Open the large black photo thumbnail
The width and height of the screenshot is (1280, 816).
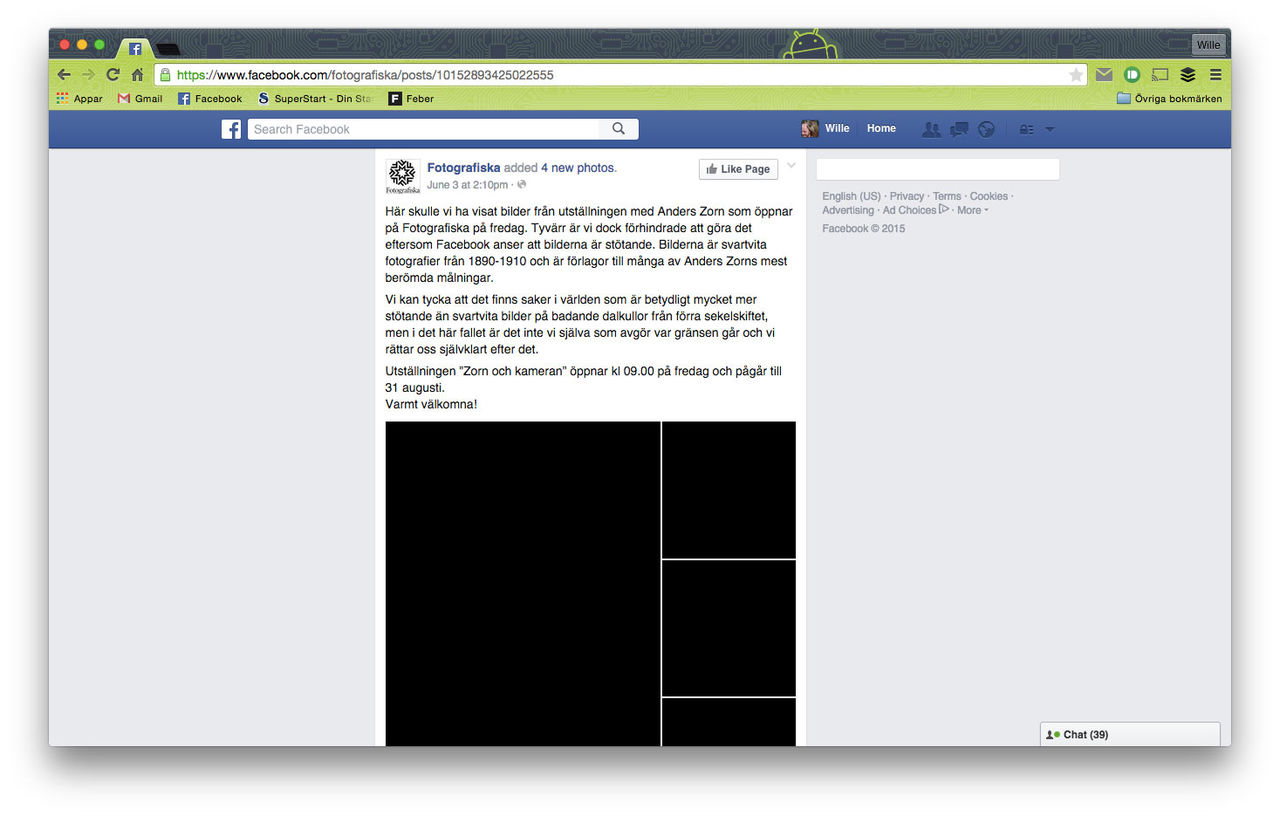[x=523, y=583]
